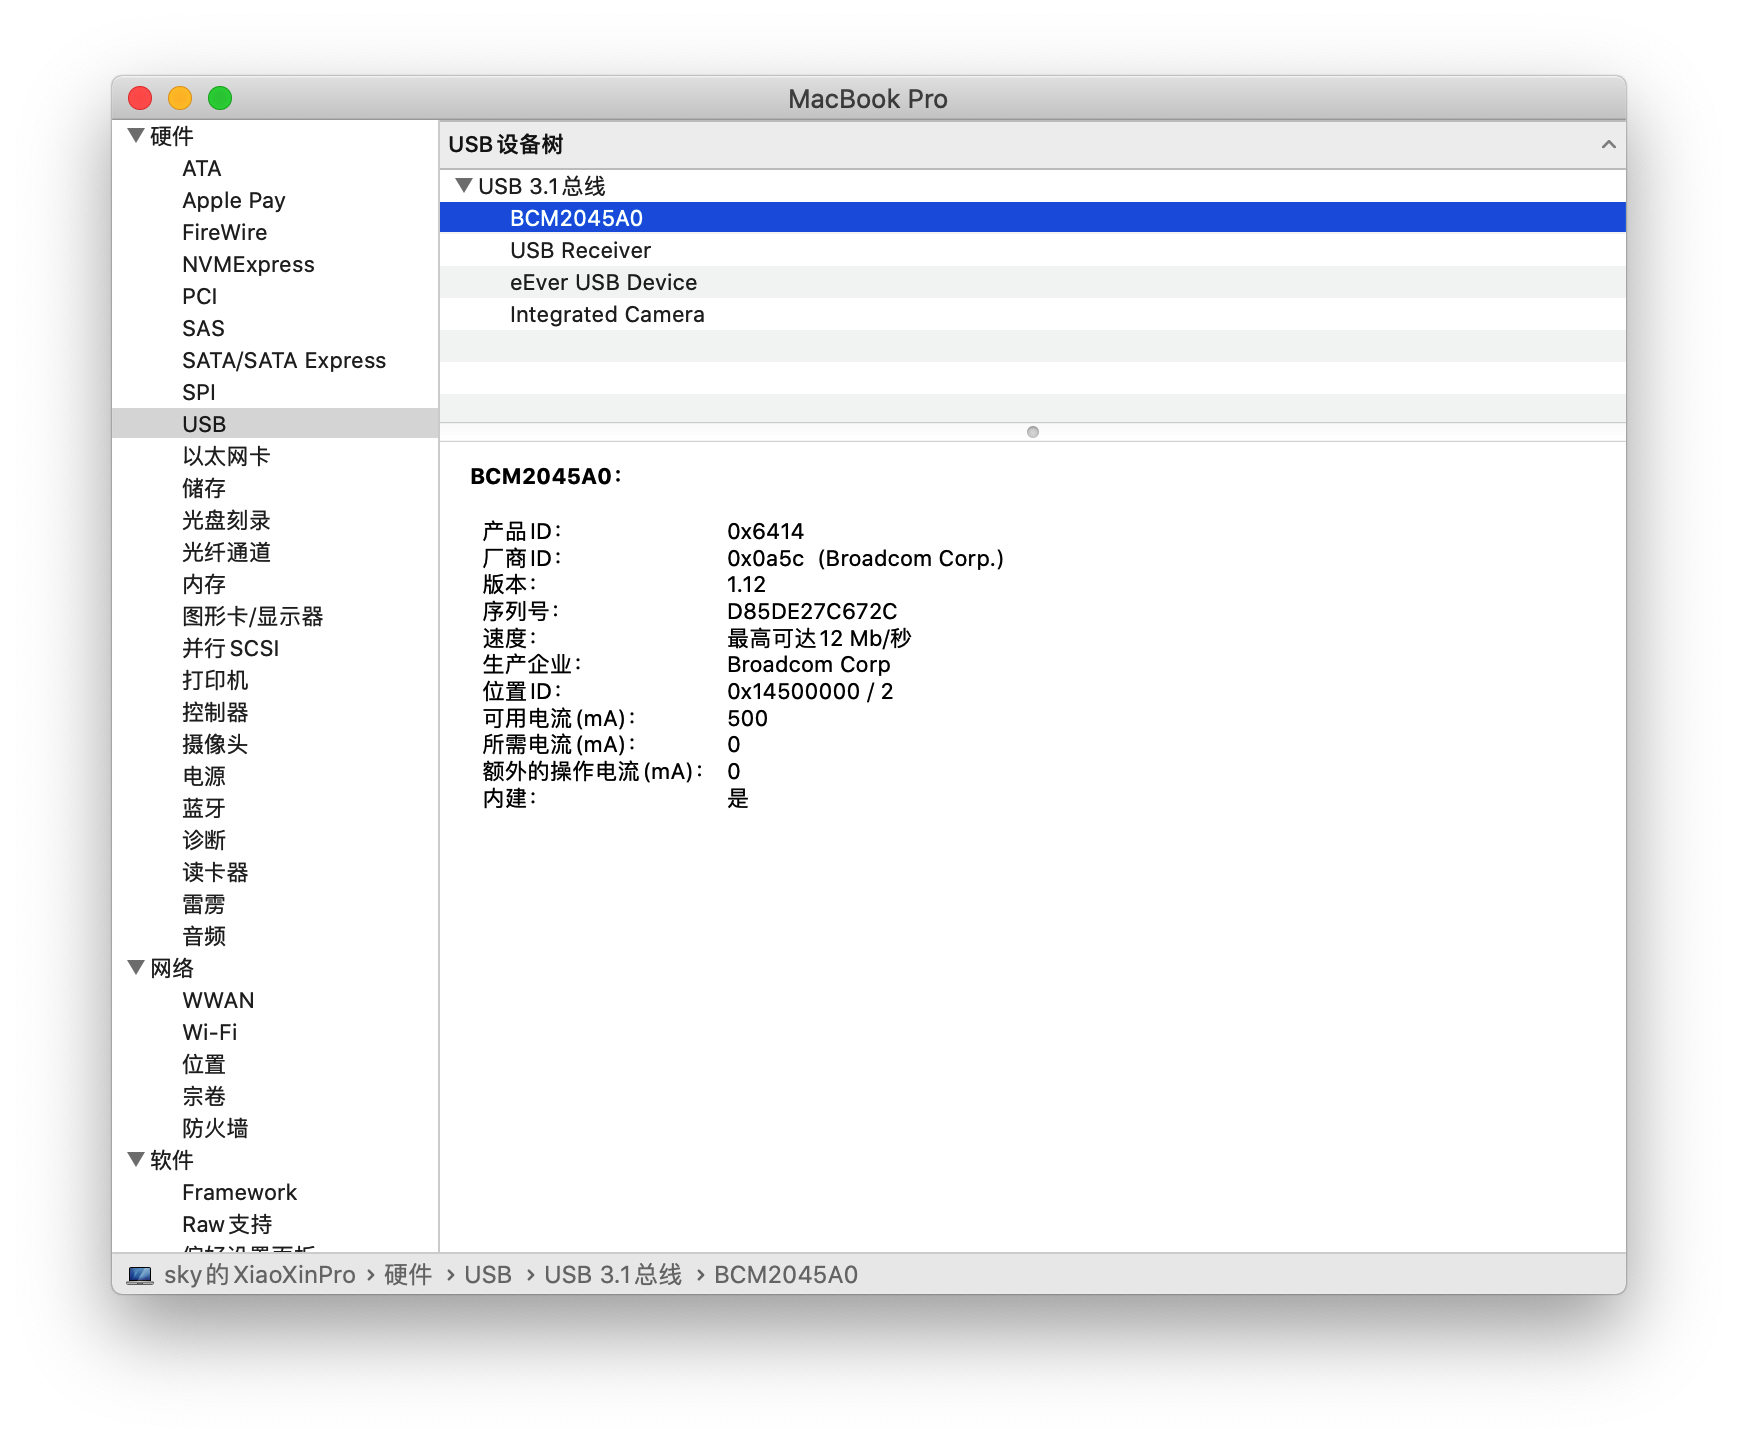Click BCM2045A0 in the bottom path bar
1738x1442 pixels.
pyautogui.click(x=786, y=1275)
